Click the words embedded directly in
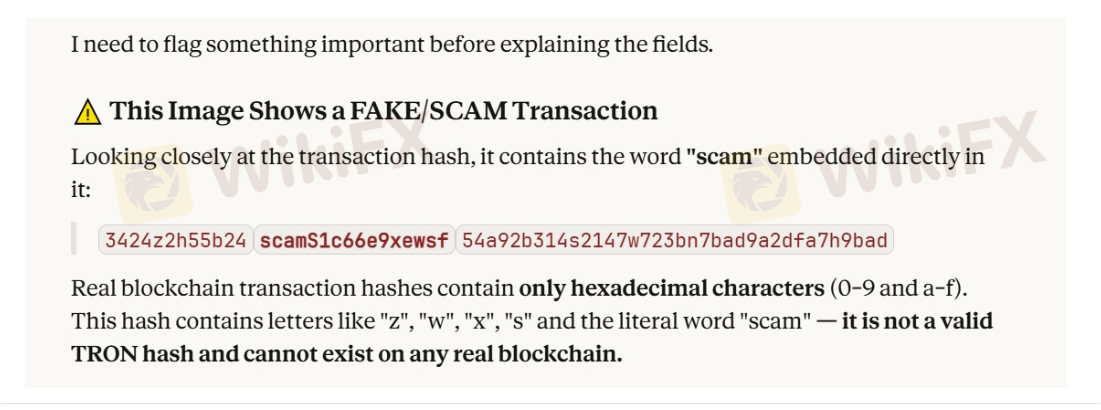The image size is (1101, 410). (876, 157)
